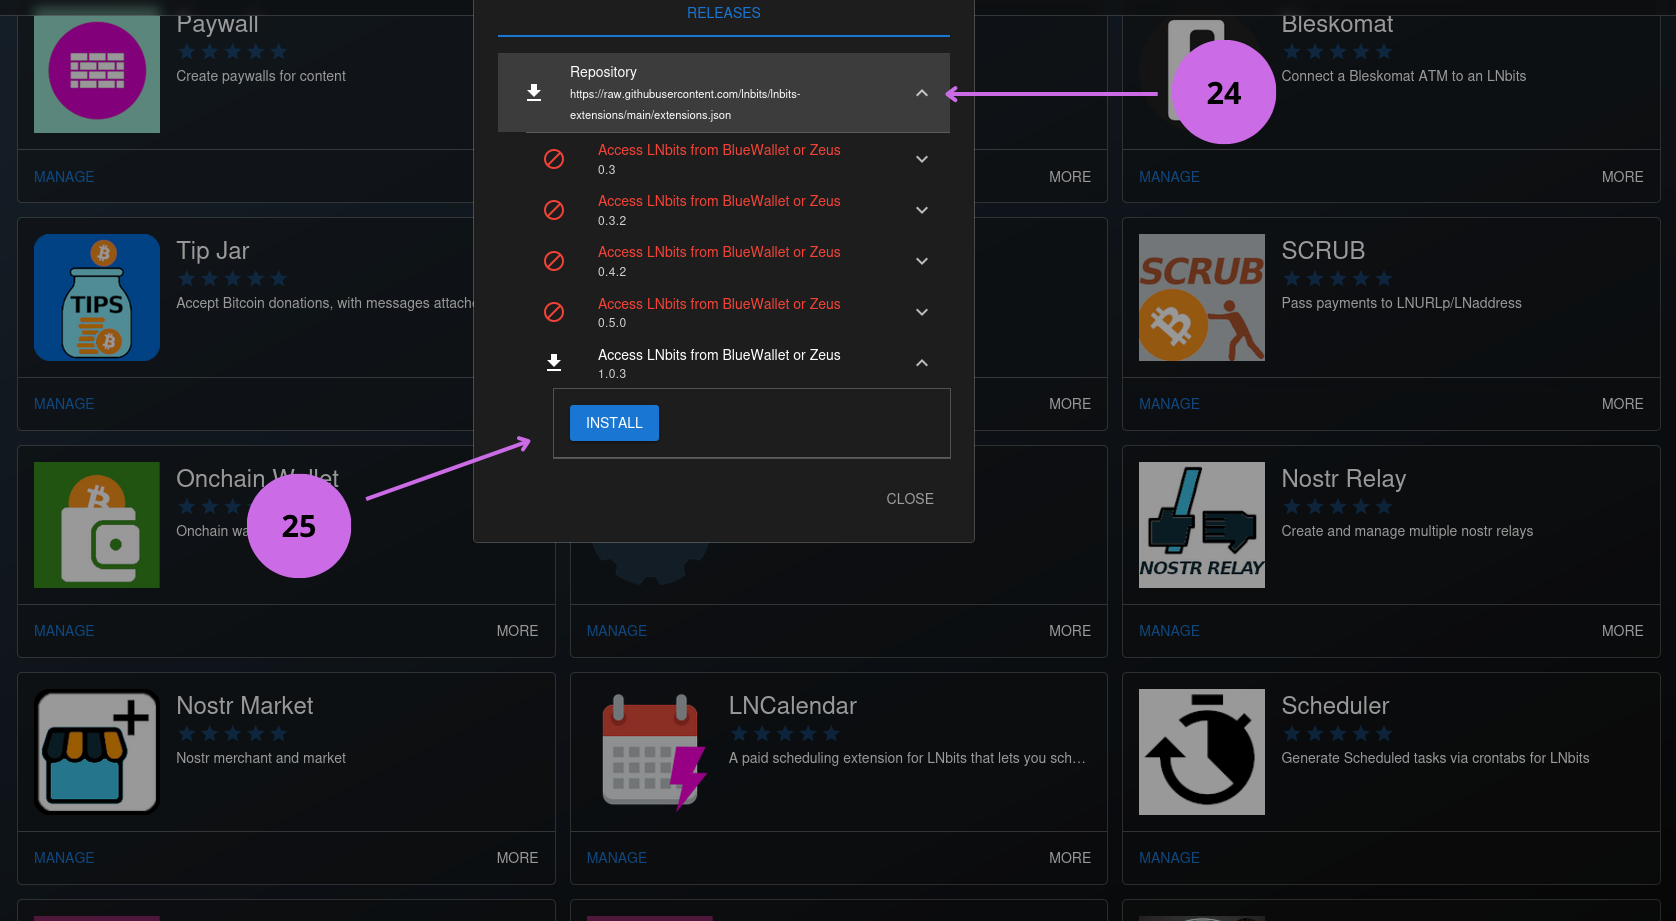Open MANAGE for Nostr Relay extension

(x=1169, y=631)
